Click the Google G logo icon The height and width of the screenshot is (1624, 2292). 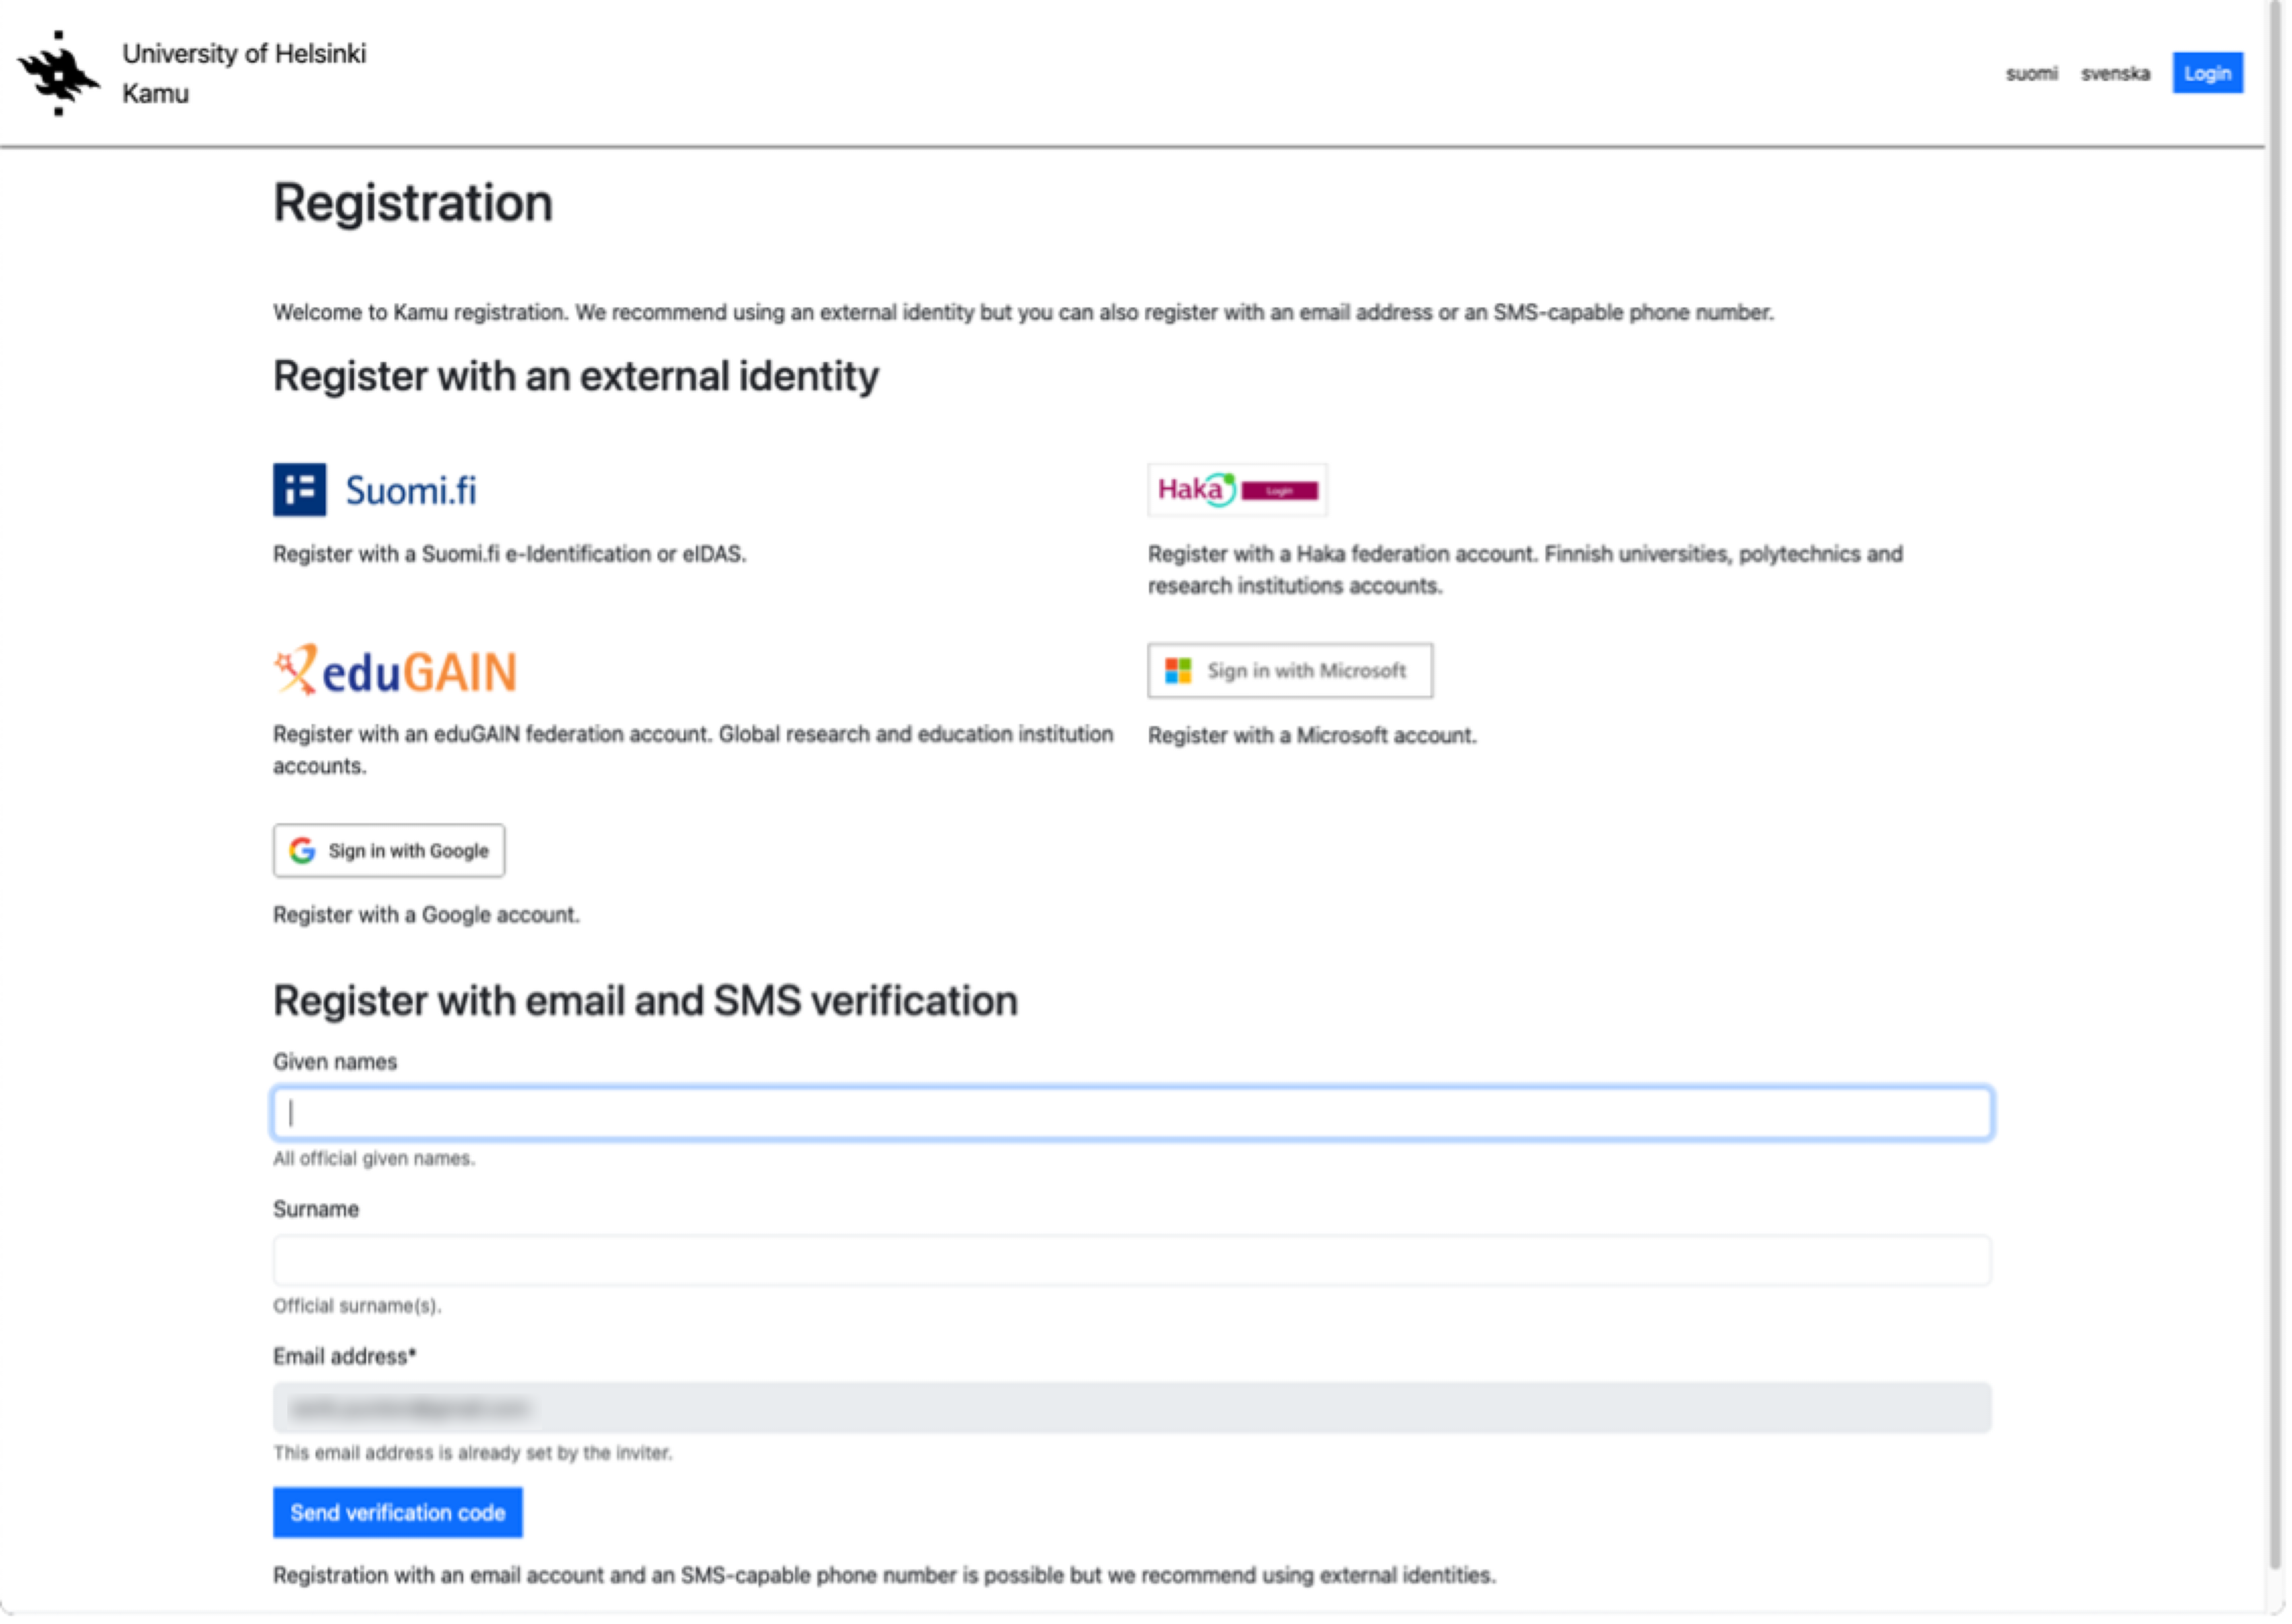coord(302,851)
